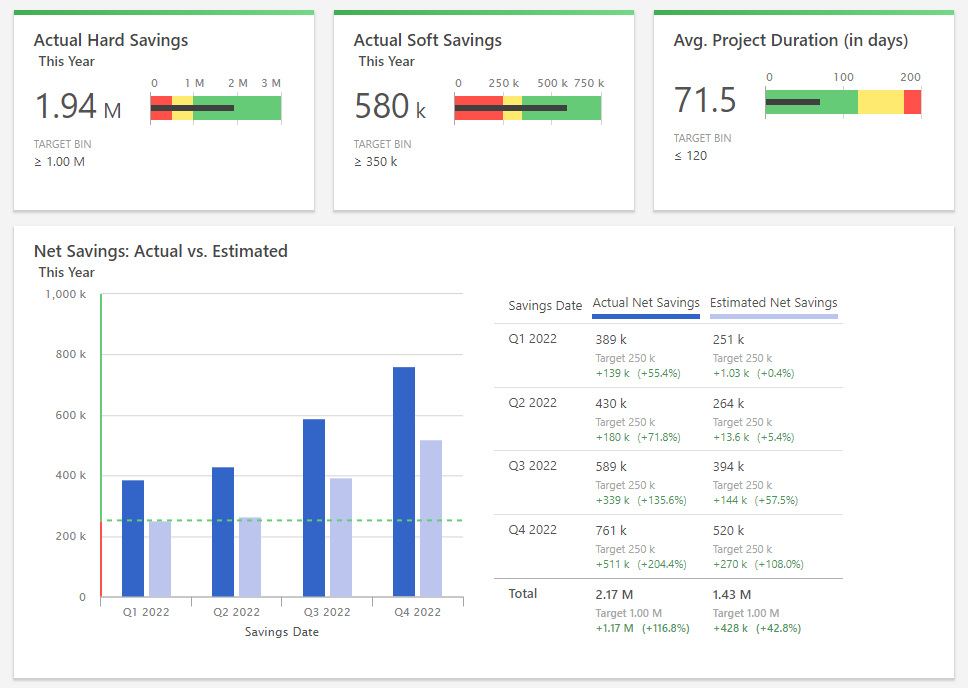Click the Avg. Project Duration bullet chart

(843, 101)
